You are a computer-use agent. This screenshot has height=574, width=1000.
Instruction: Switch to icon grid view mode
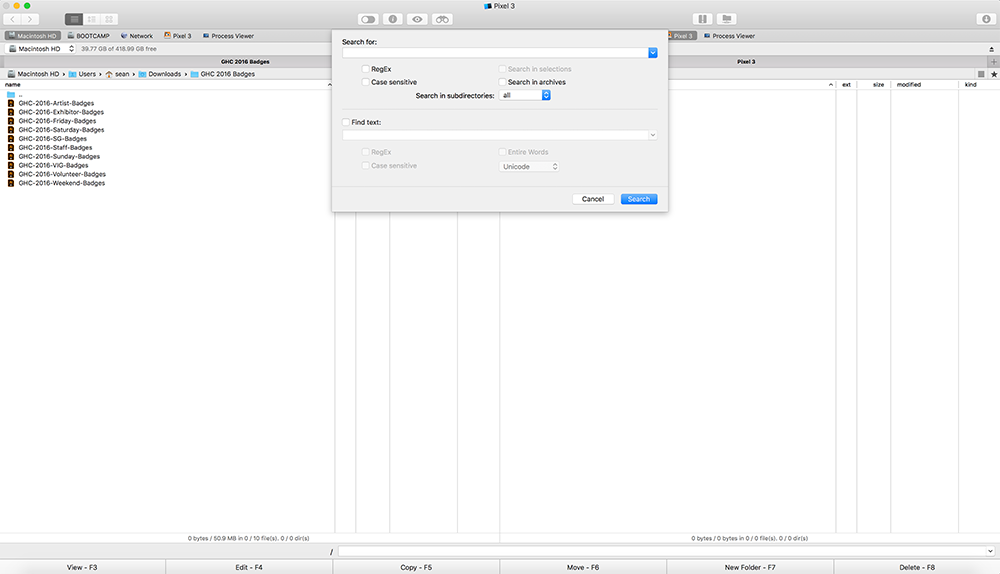pos(109,19)
